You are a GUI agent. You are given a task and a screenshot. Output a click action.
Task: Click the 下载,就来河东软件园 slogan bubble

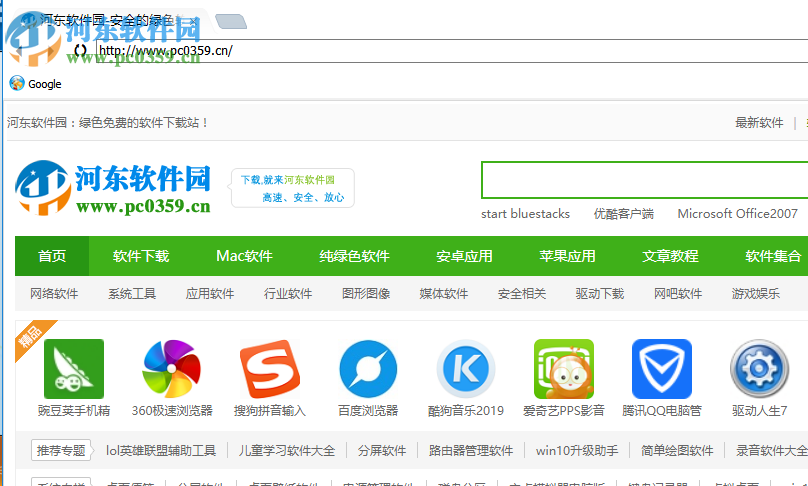(x=293, y=188)
